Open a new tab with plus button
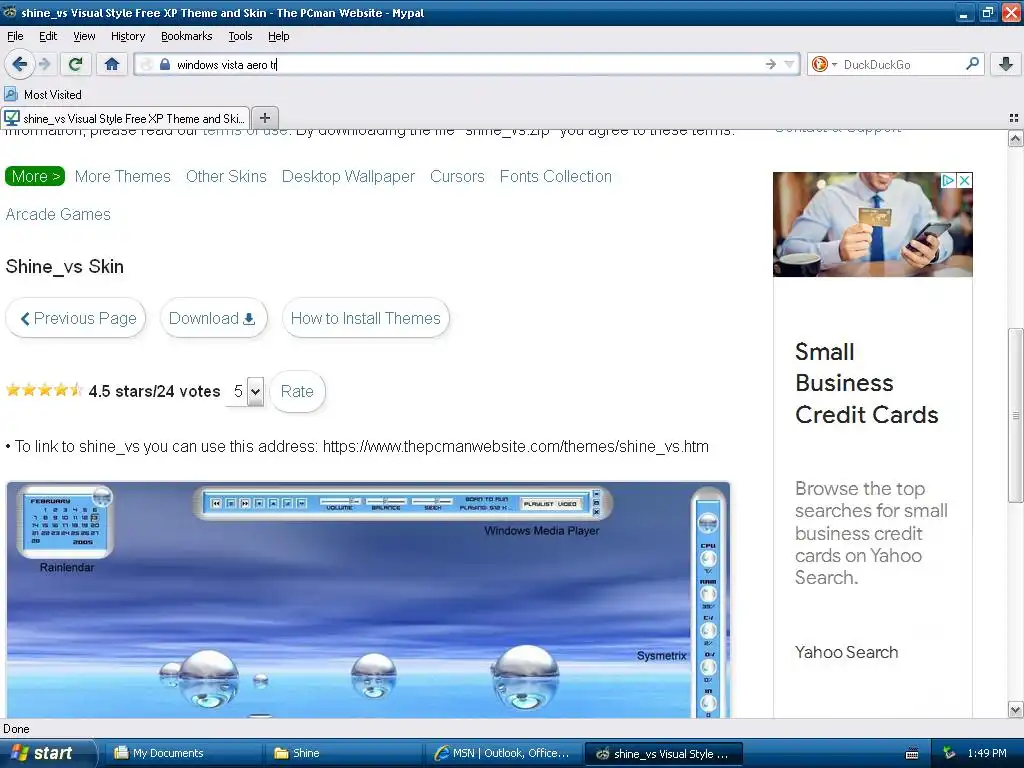 click(x=264, y=118)
